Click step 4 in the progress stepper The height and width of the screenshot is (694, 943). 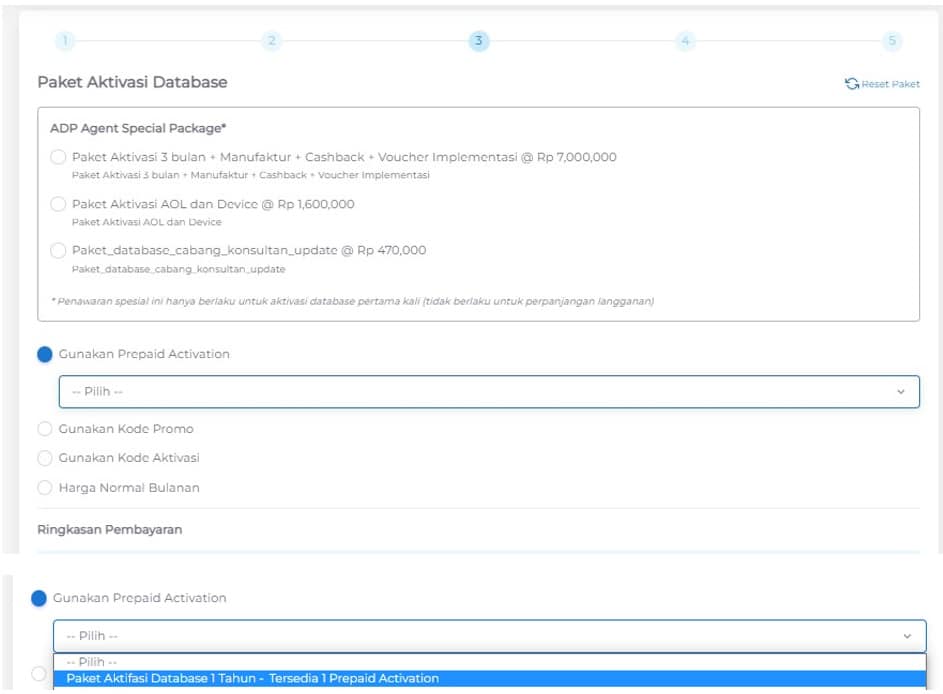click(684, 40)
